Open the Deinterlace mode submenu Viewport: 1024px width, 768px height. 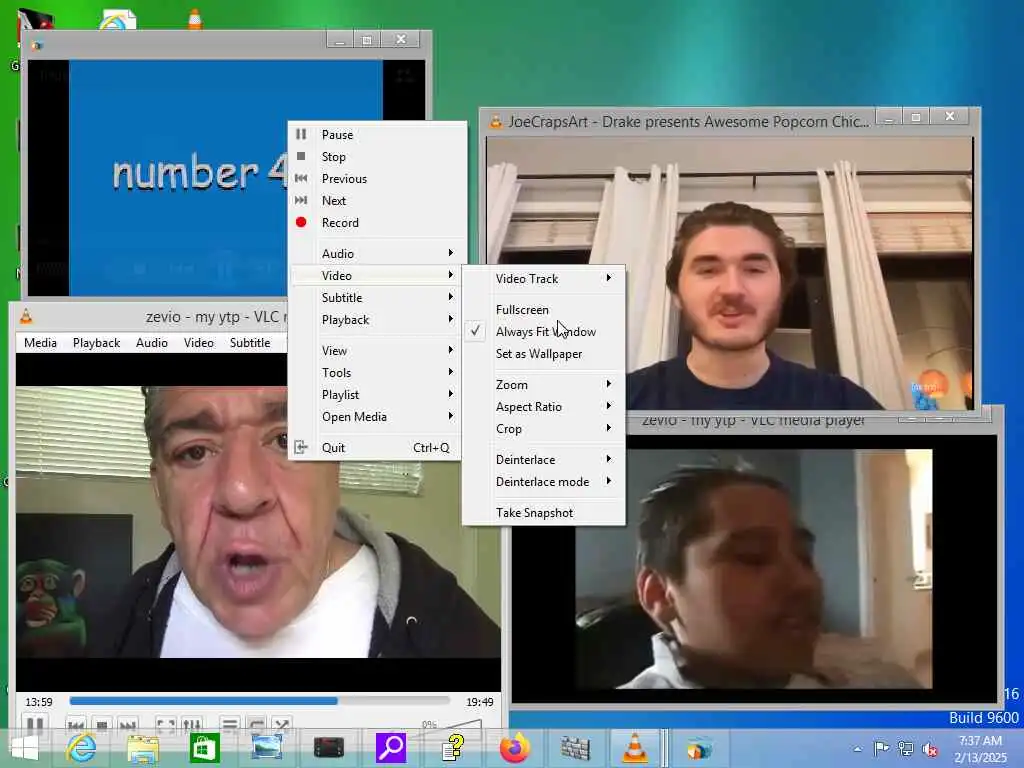point(543,482)
